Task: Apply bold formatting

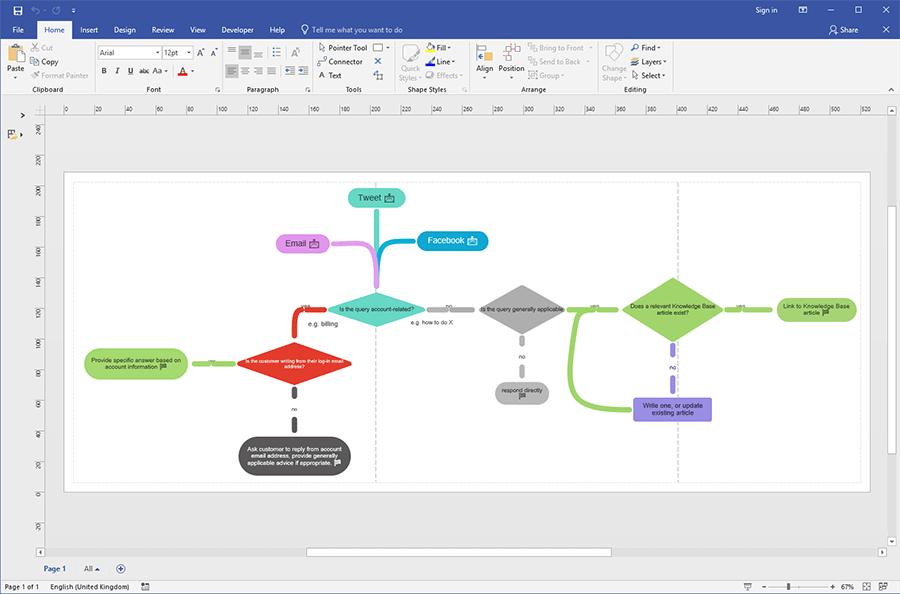Action: (104, 71)
